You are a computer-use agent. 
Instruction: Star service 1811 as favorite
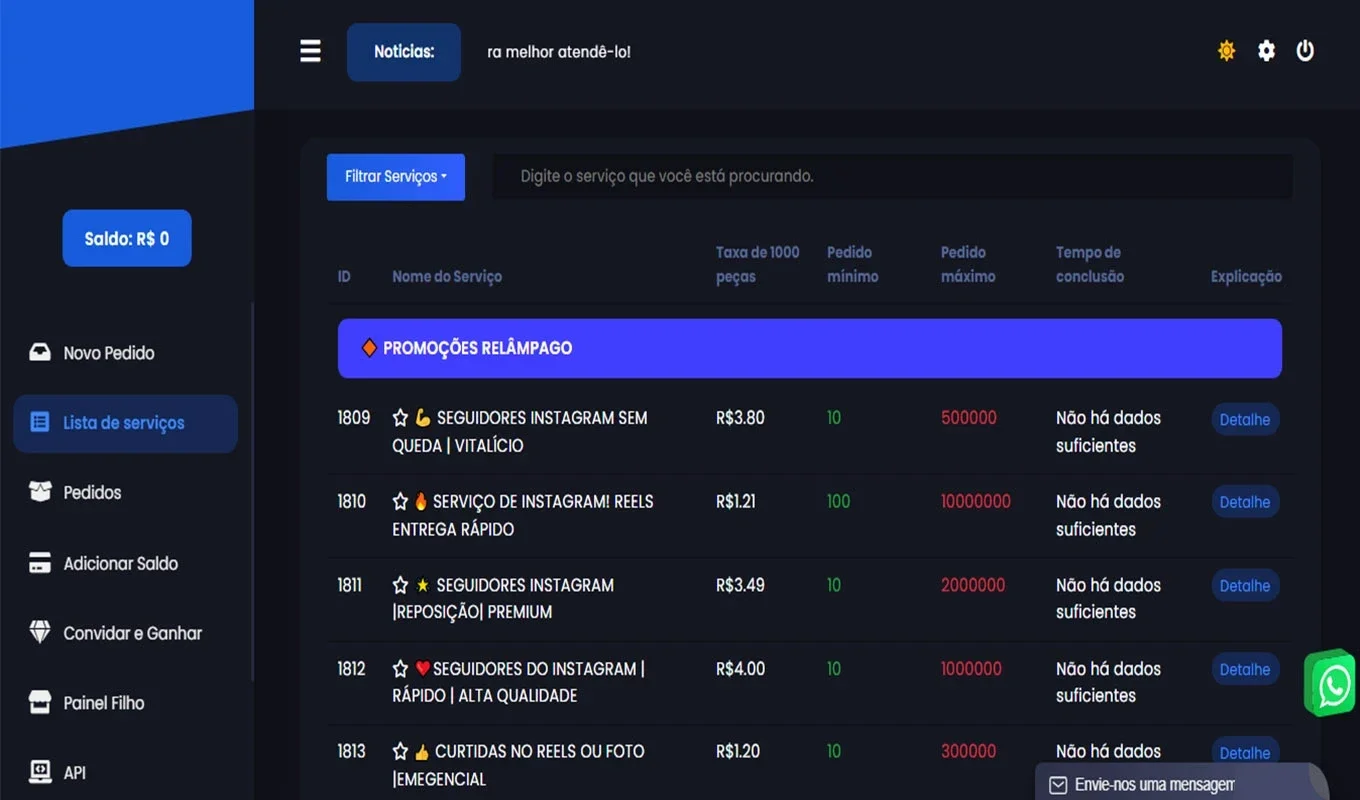(400, 585)
